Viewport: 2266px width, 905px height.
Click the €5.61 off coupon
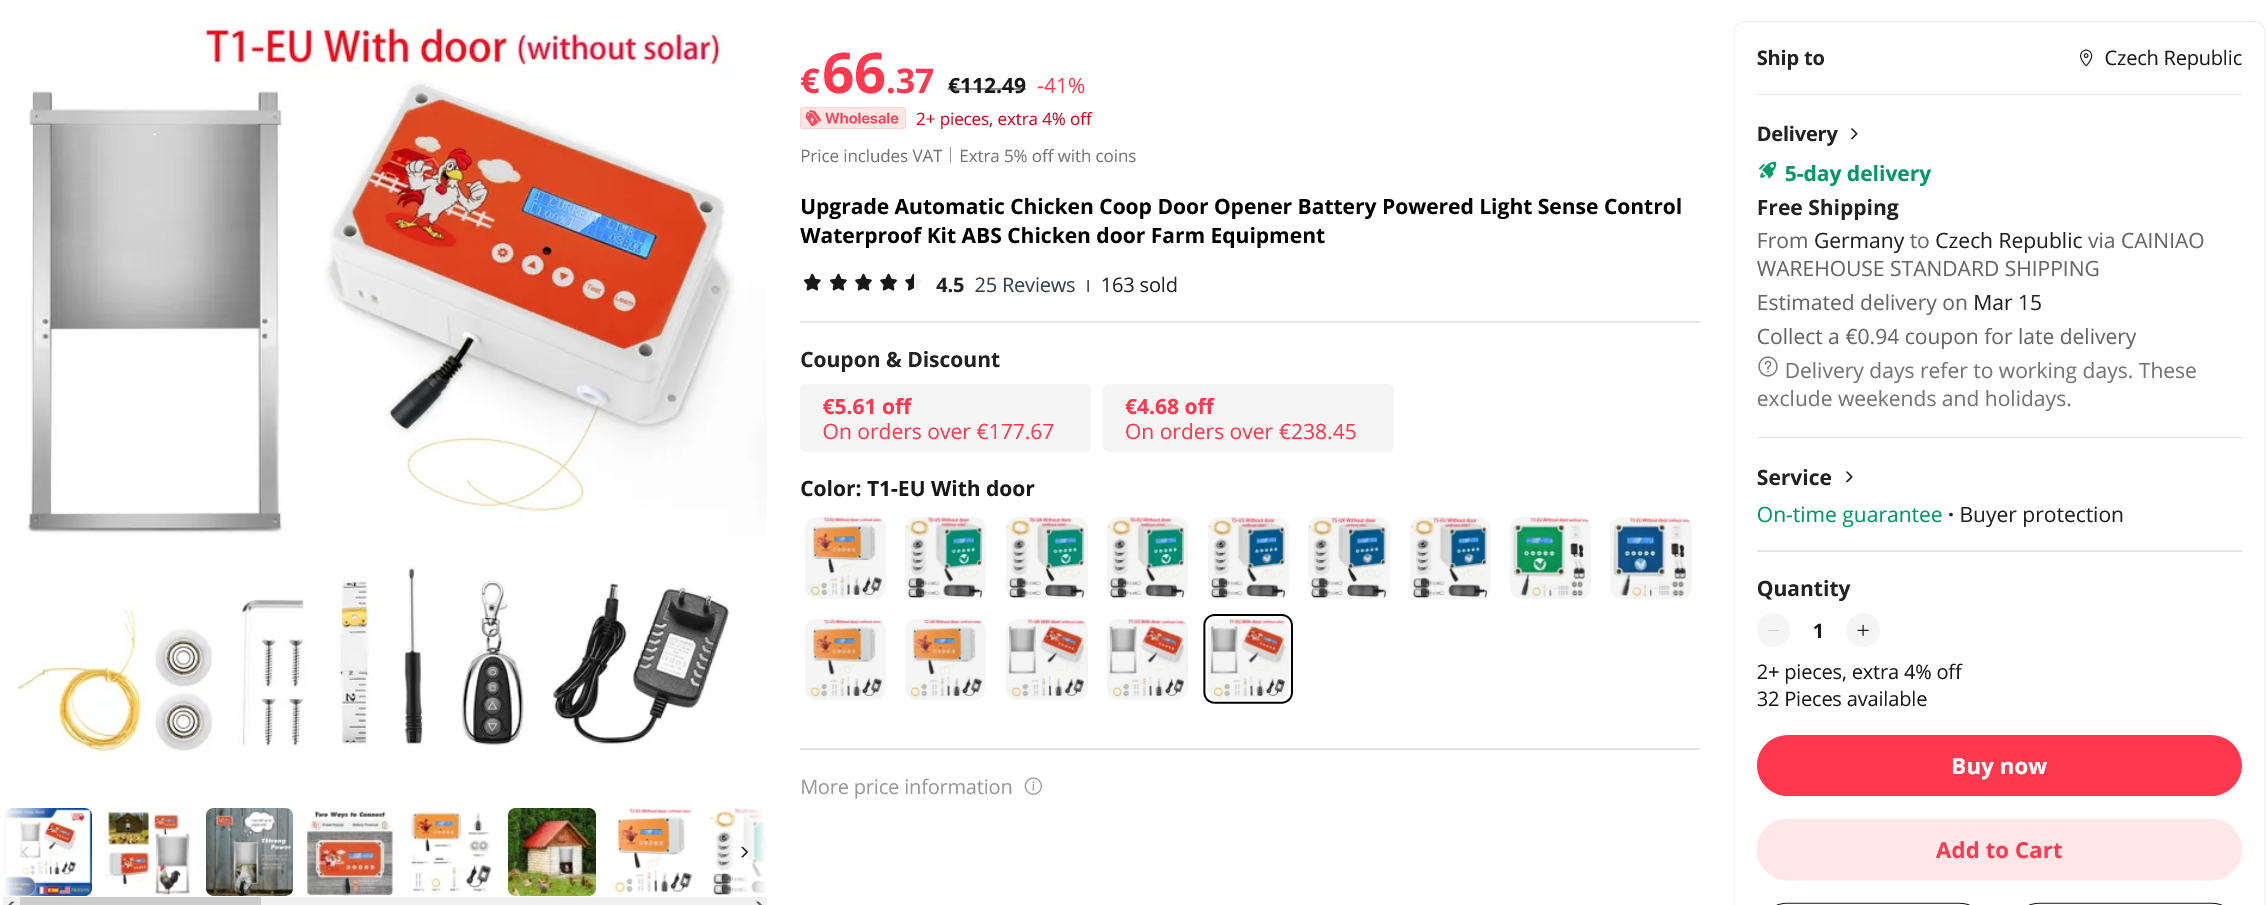tap(944, 419)
